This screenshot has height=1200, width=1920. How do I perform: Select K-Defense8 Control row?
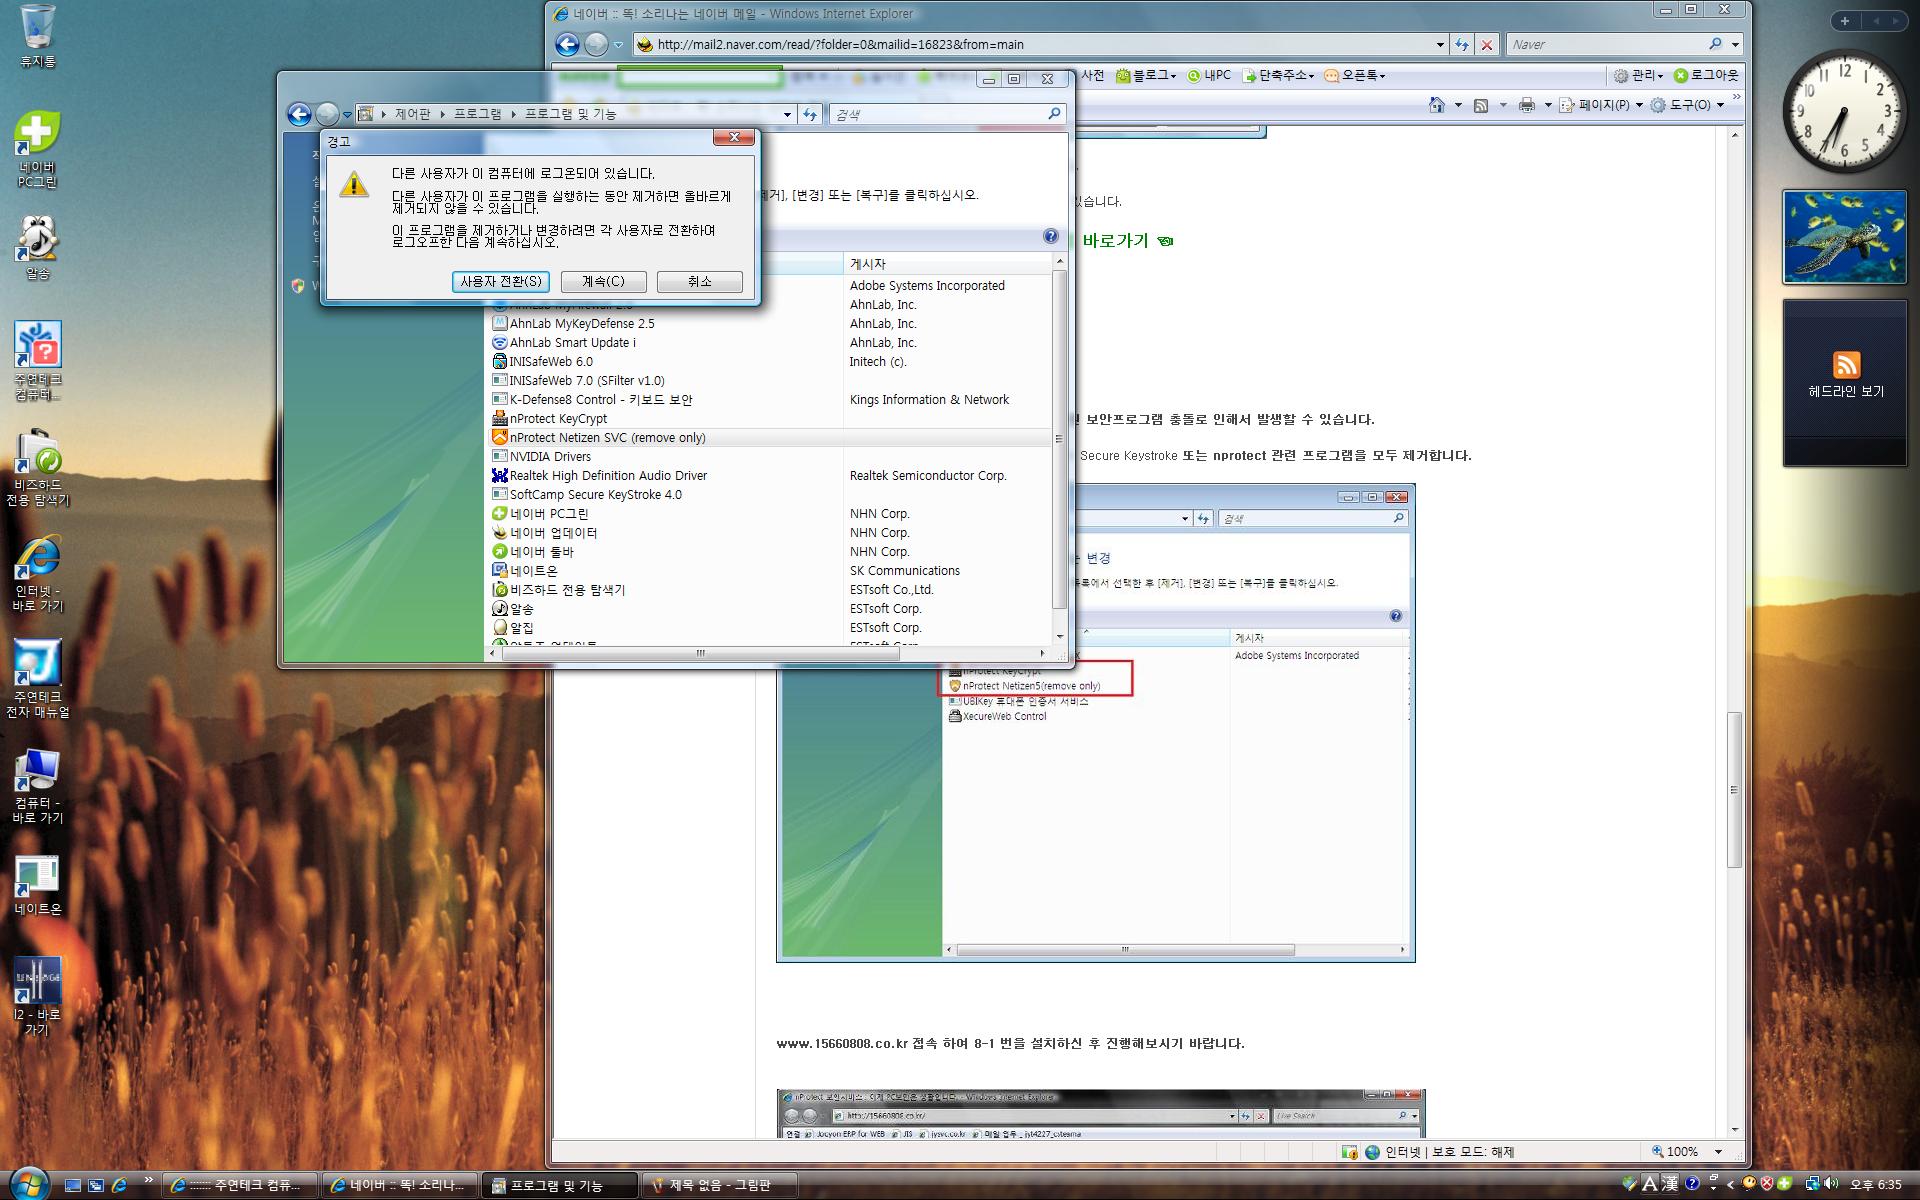(769, 400)
